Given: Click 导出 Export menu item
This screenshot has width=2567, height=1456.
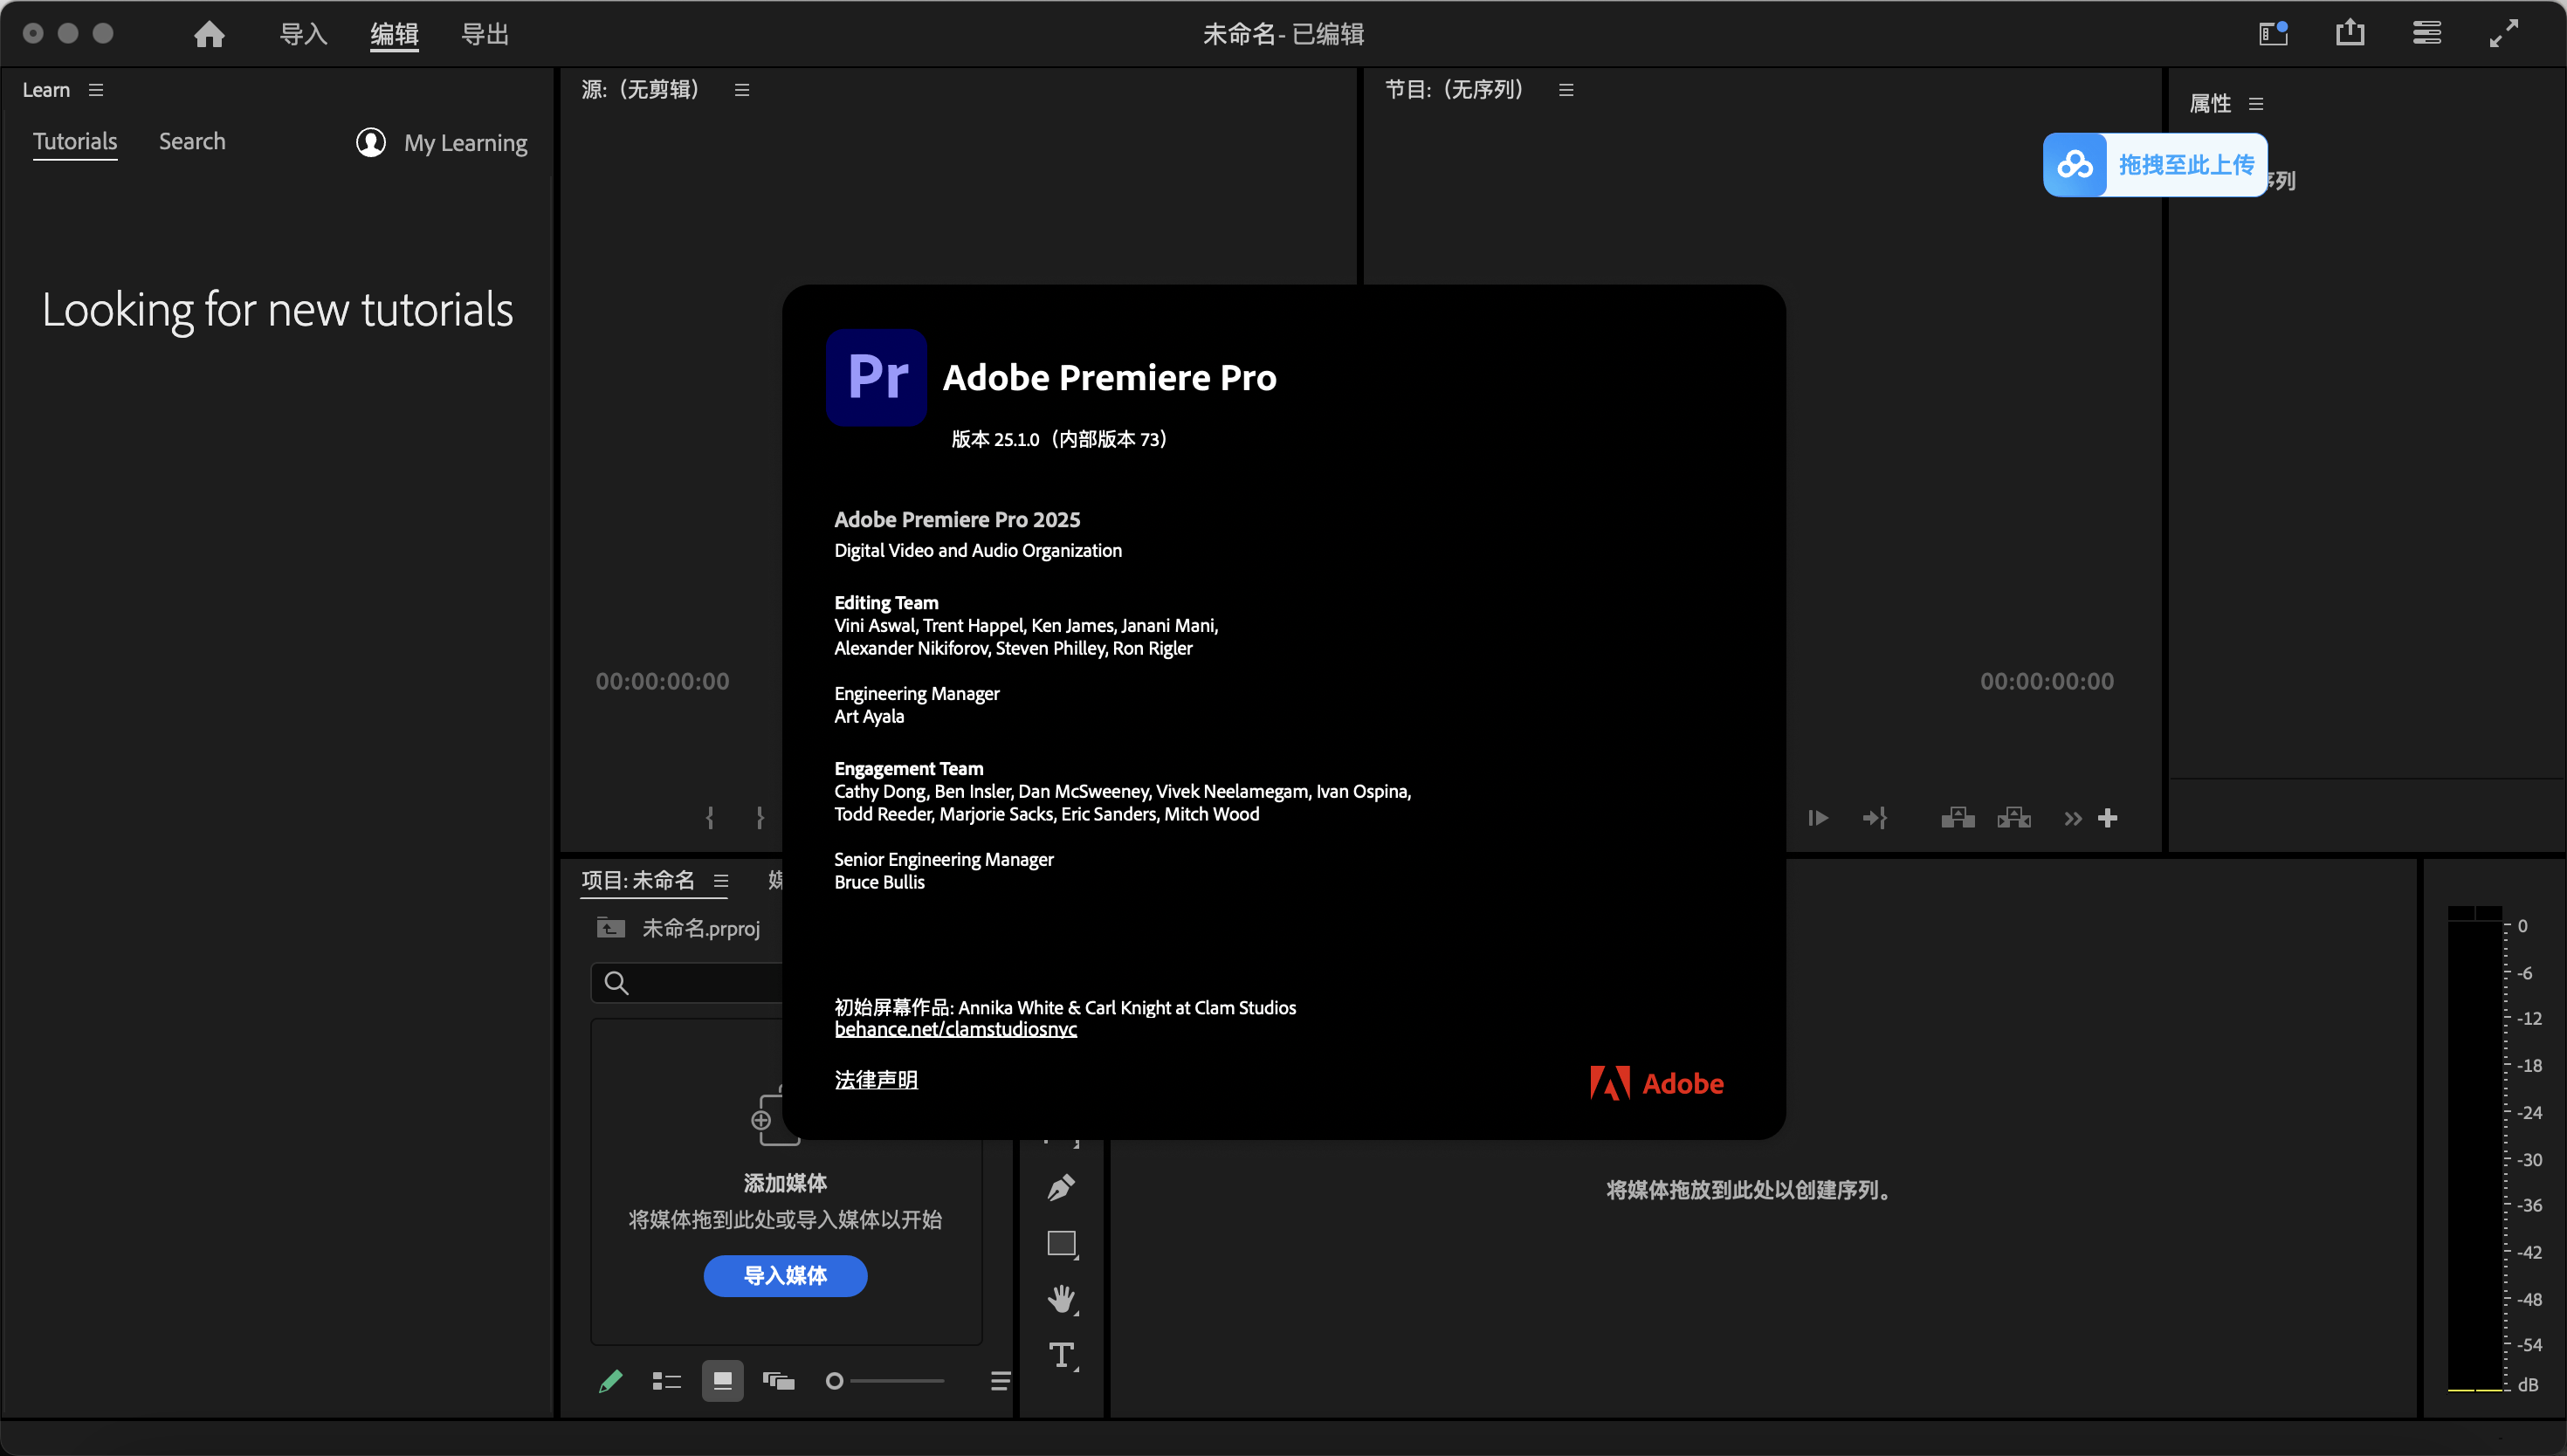Looking at the screenshot, I should [x=485, y=31].
